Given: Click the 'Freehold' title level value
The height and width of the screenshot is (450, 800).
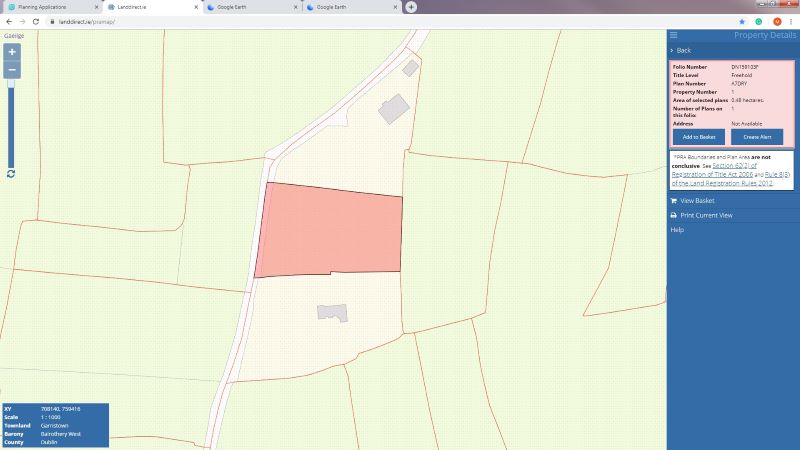Looking at the screenshot, I should [x=741, y=75].
